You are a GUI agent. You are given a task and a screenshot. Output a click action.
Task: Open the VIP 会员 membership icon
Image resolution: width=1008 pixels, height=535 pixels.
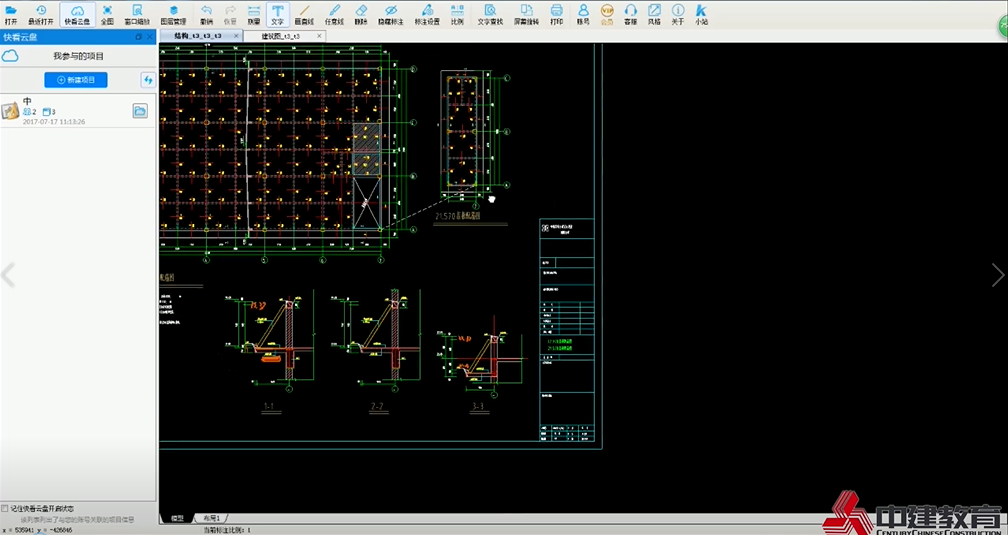coord(607,14)
